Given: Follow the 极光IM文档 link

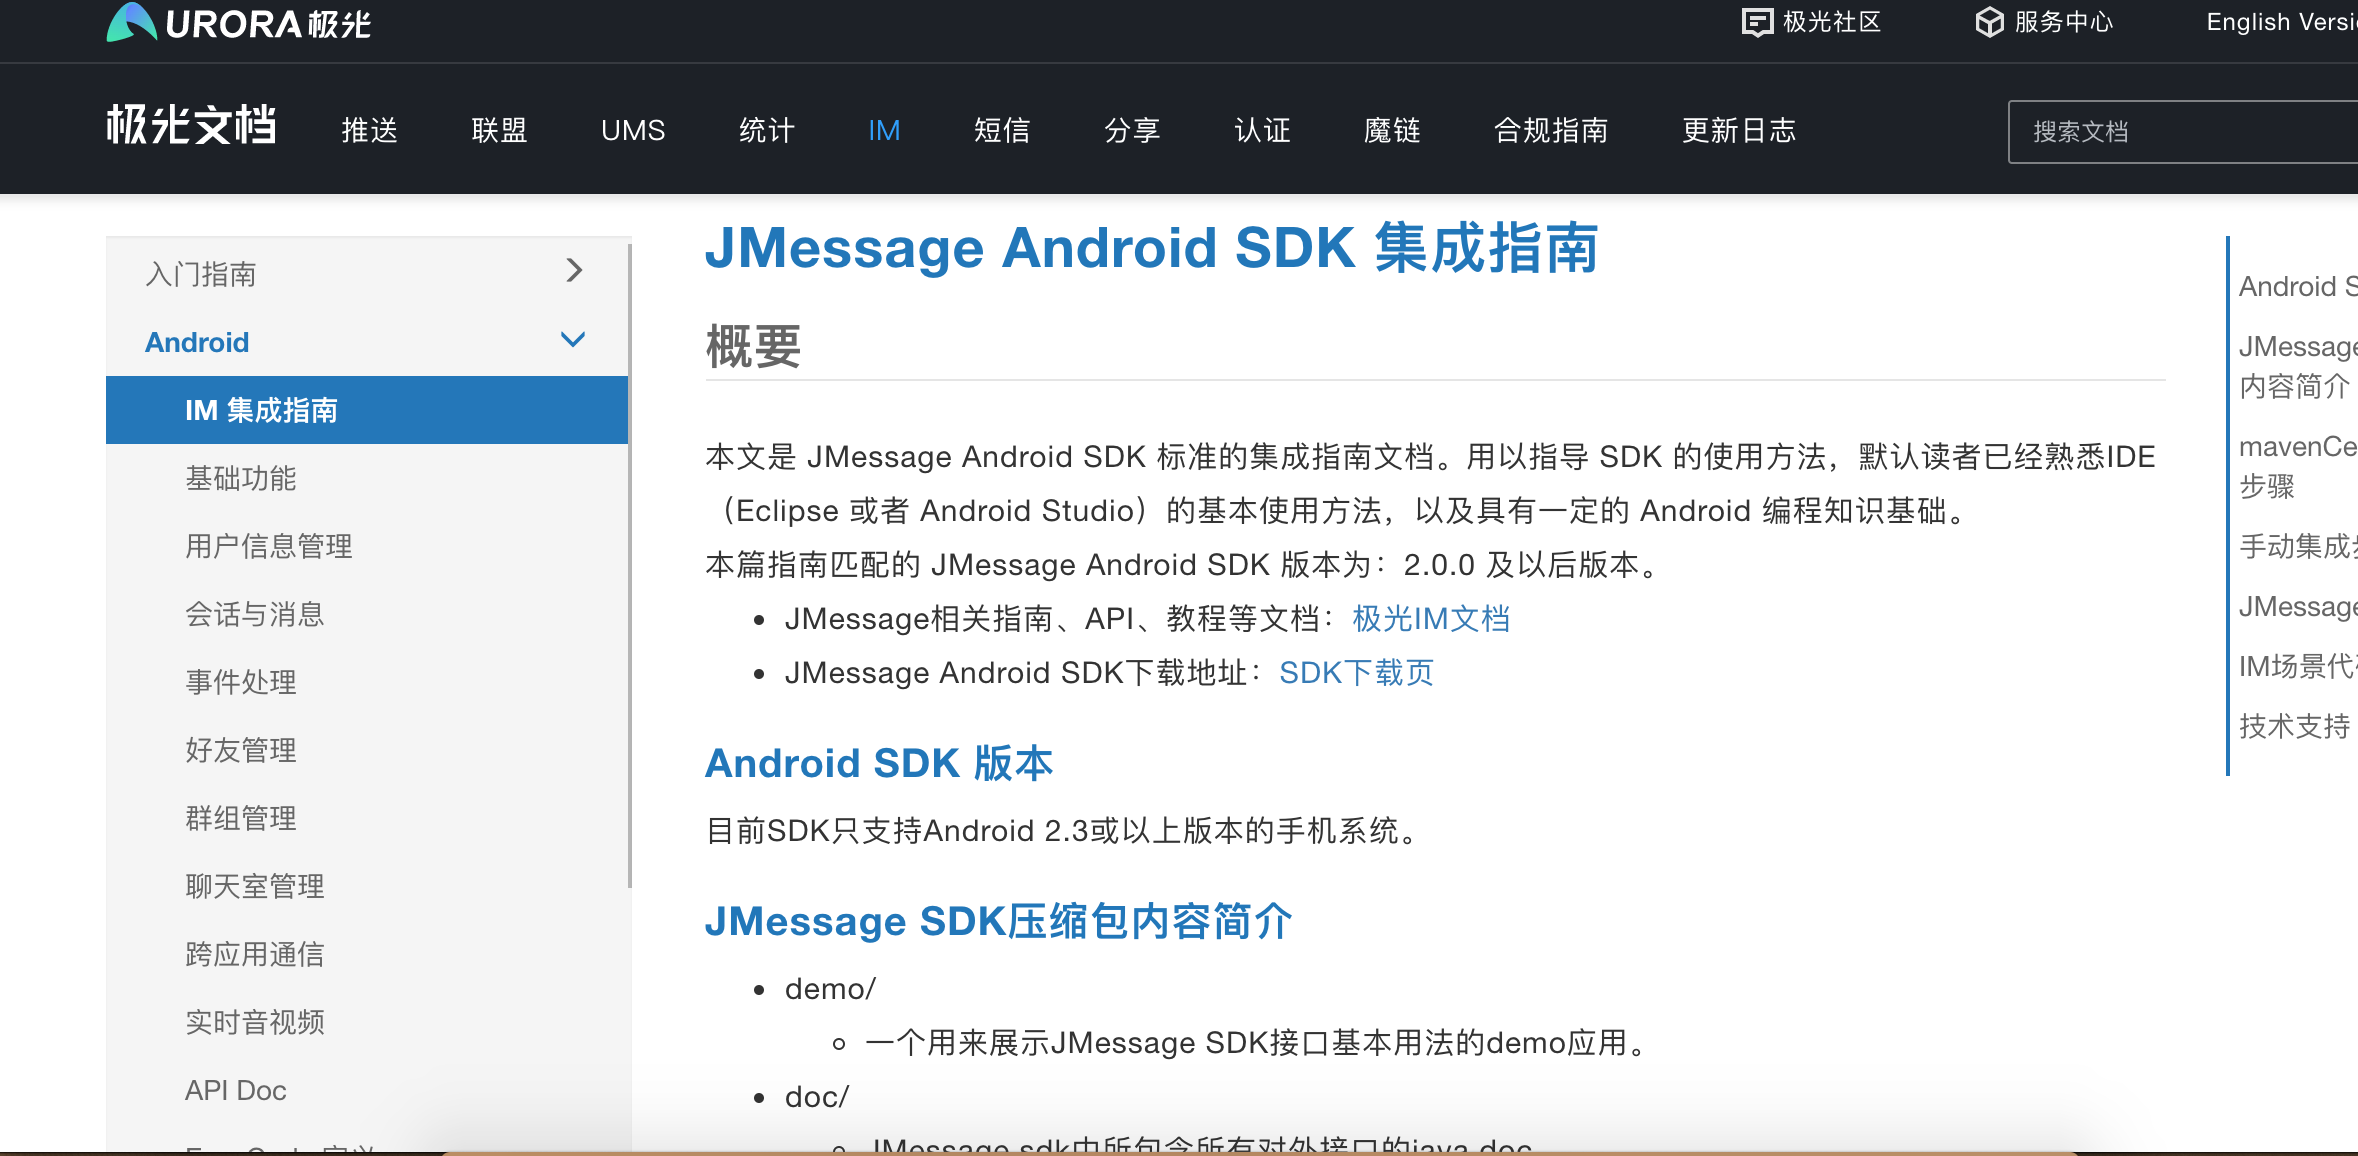Looking at the screenshot, I should tap(1431, 619).
